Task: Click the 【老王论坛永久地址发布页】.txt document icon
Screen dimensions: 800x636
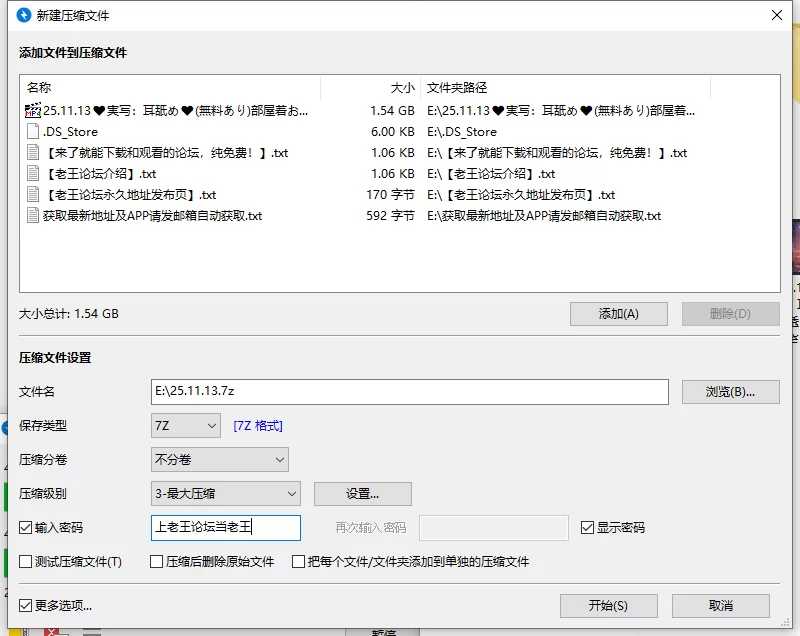Action: click(x=33, y=194)
